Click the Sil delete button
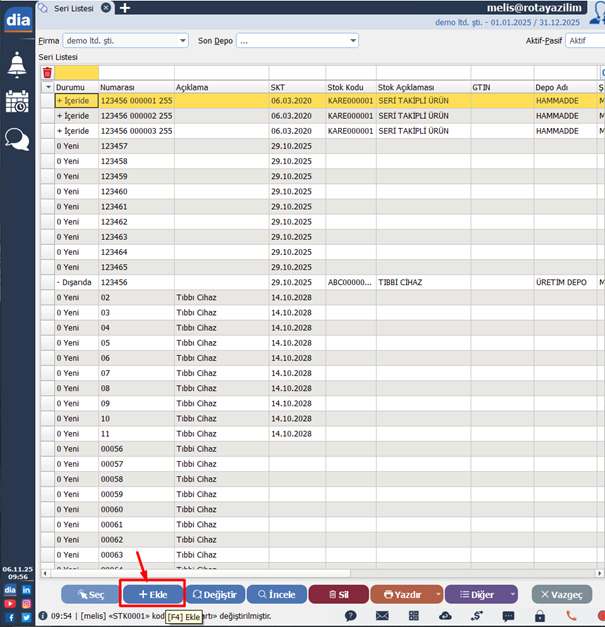The width and height of the screenshot is (605, 627). pyautogui.click(x=338, y=594)
